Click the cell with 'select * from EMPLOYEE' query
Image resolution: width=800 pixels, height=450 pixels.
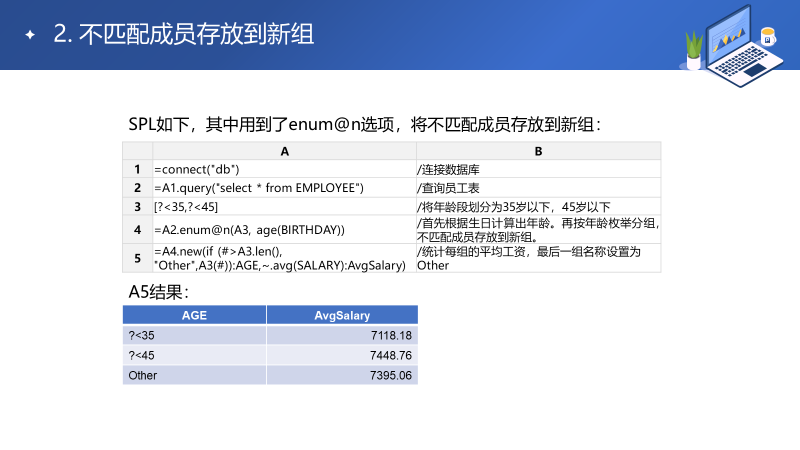[x=284, y=188]
